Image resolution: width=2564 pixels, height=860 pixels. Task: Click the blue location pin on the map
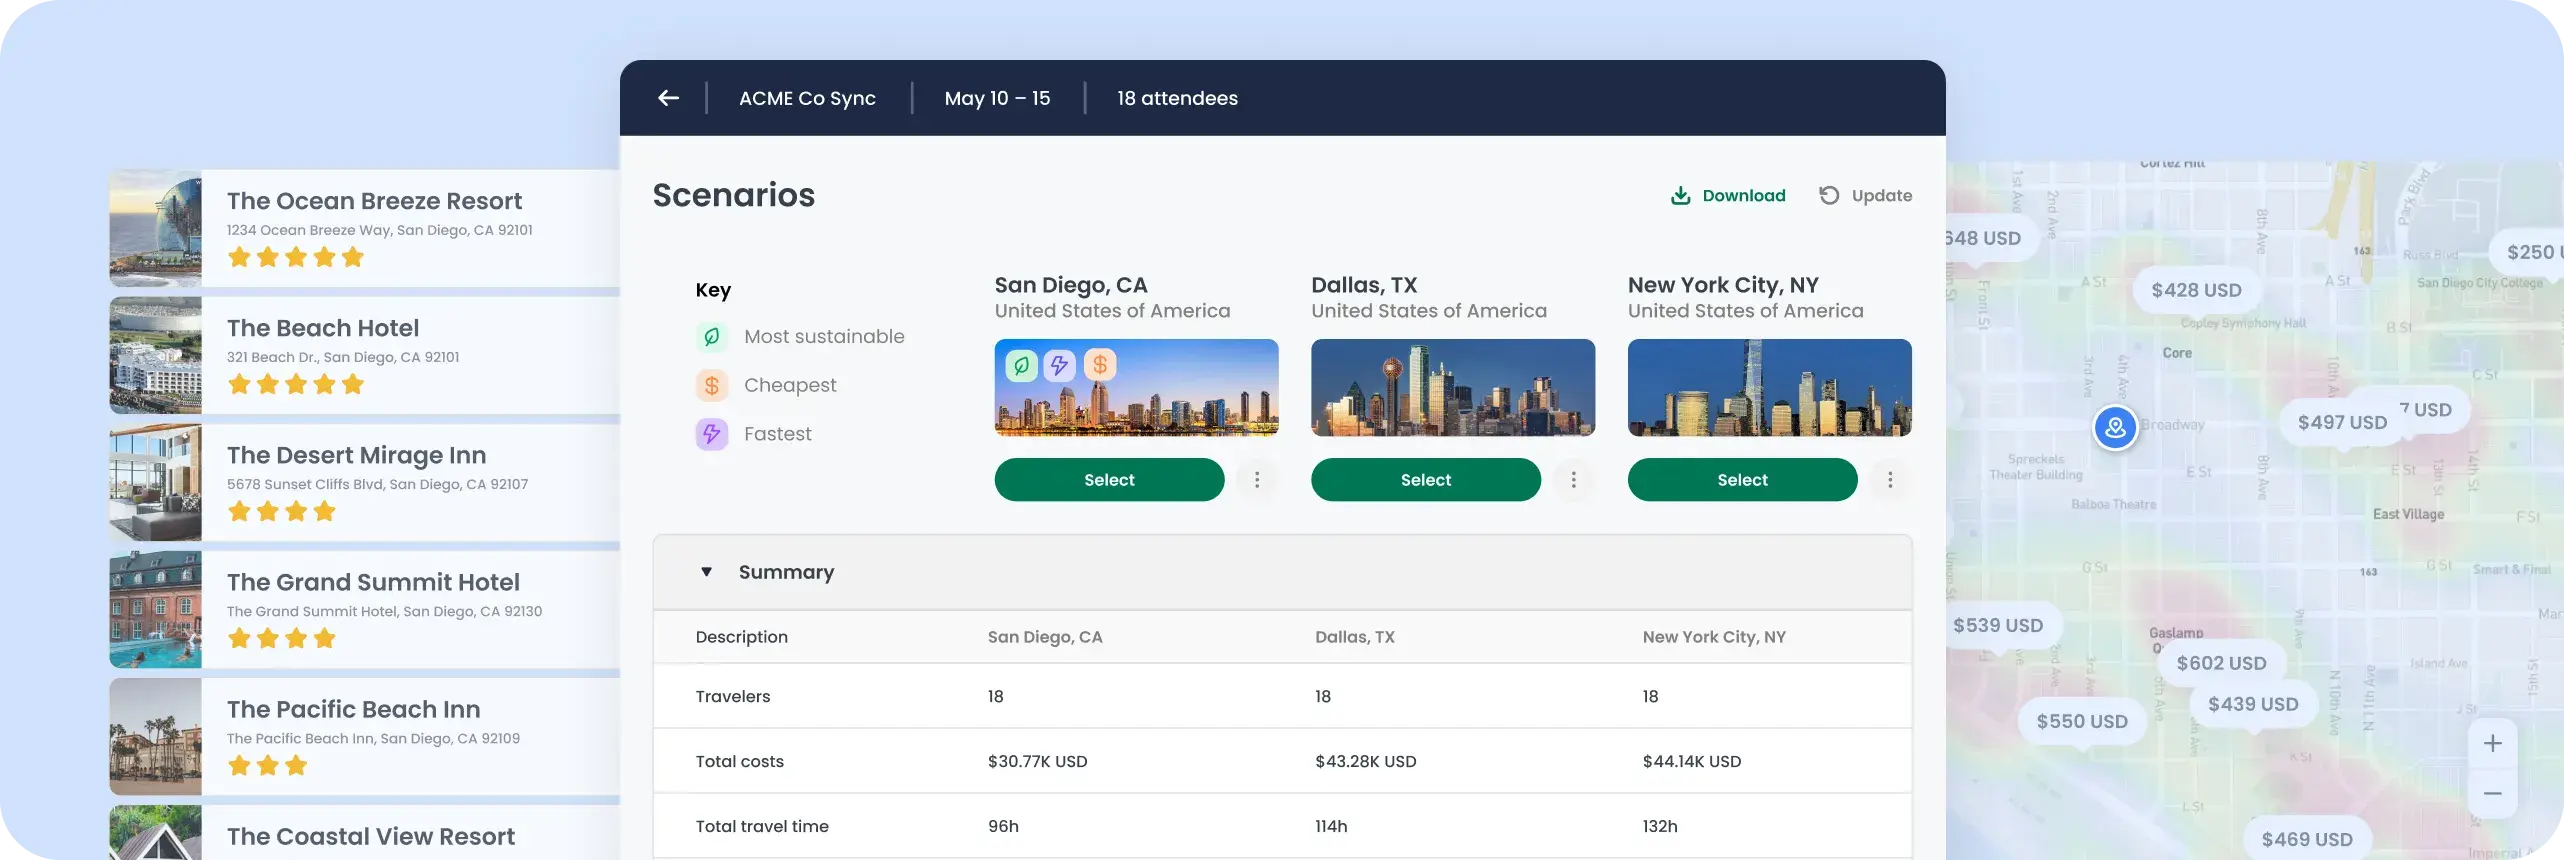tap(2115, 428)
